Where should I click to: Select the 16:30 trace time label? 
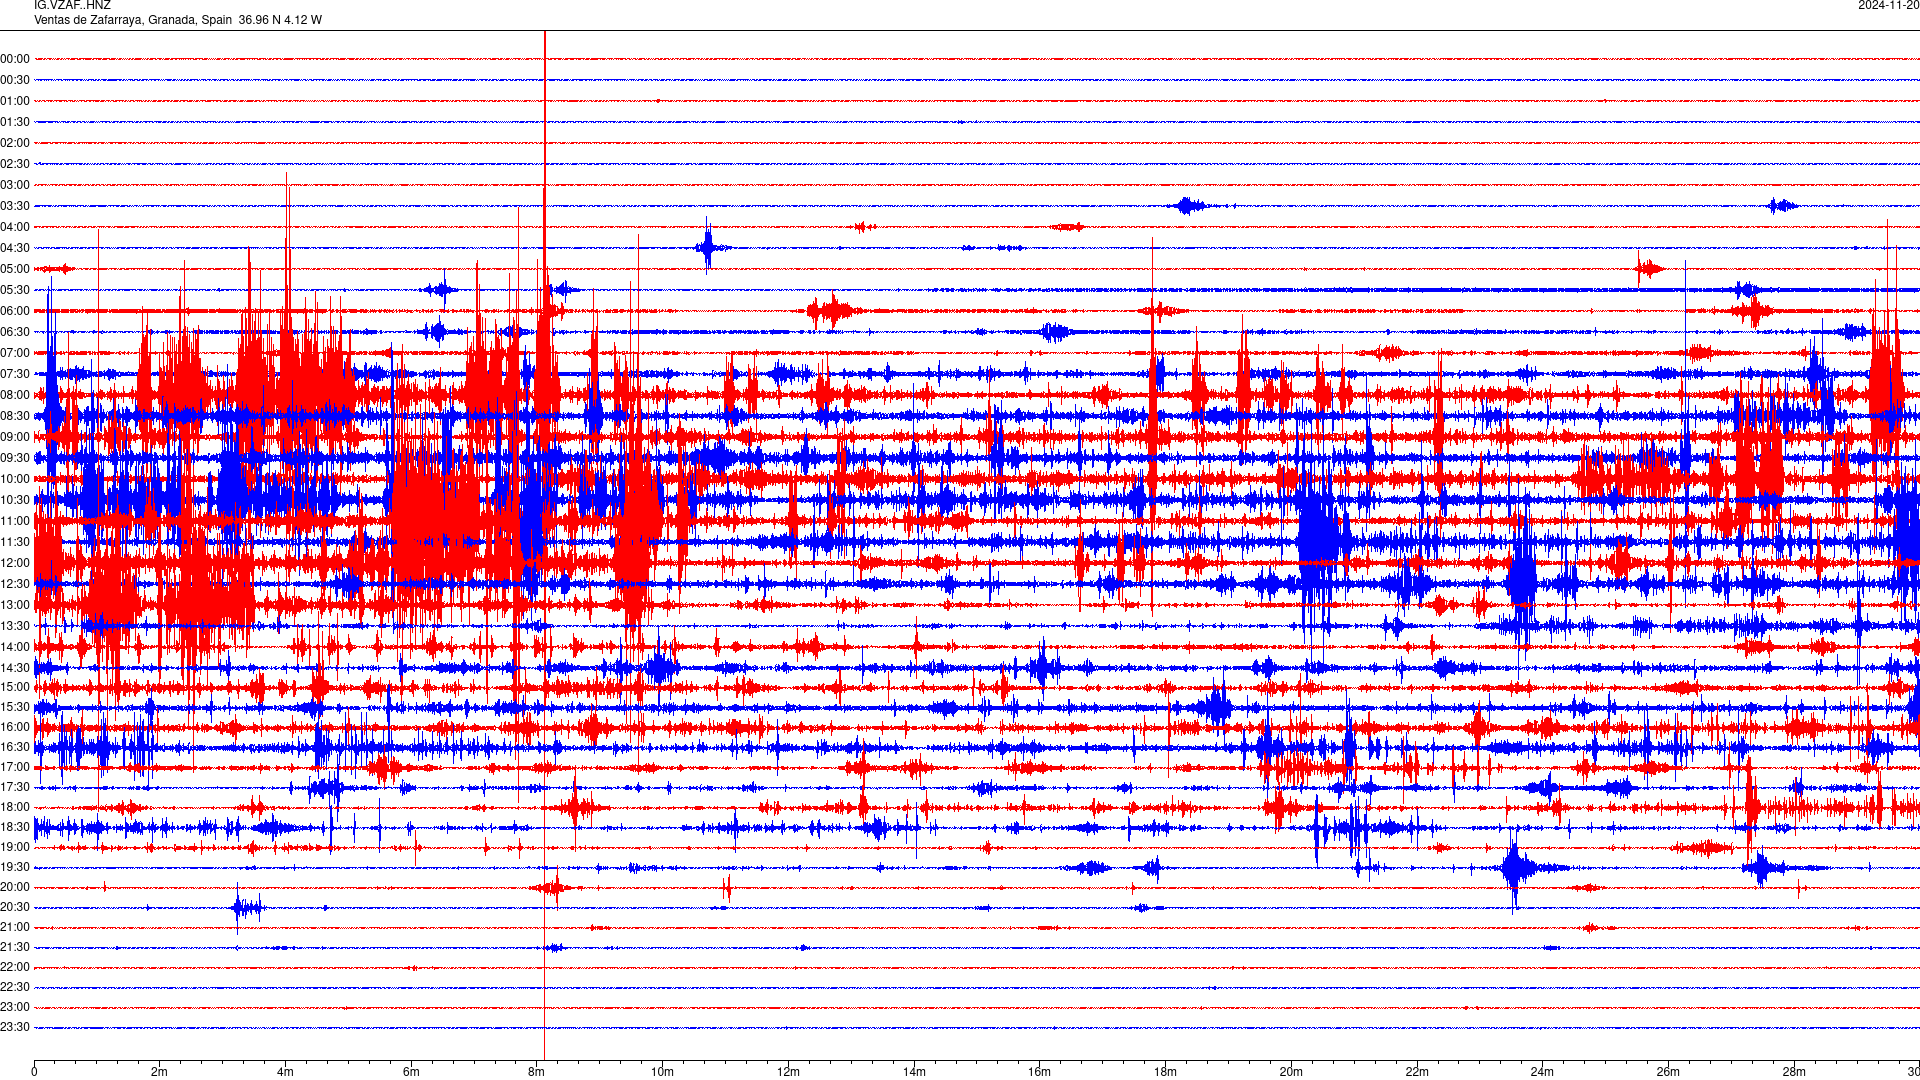click(x=15, y=747)
